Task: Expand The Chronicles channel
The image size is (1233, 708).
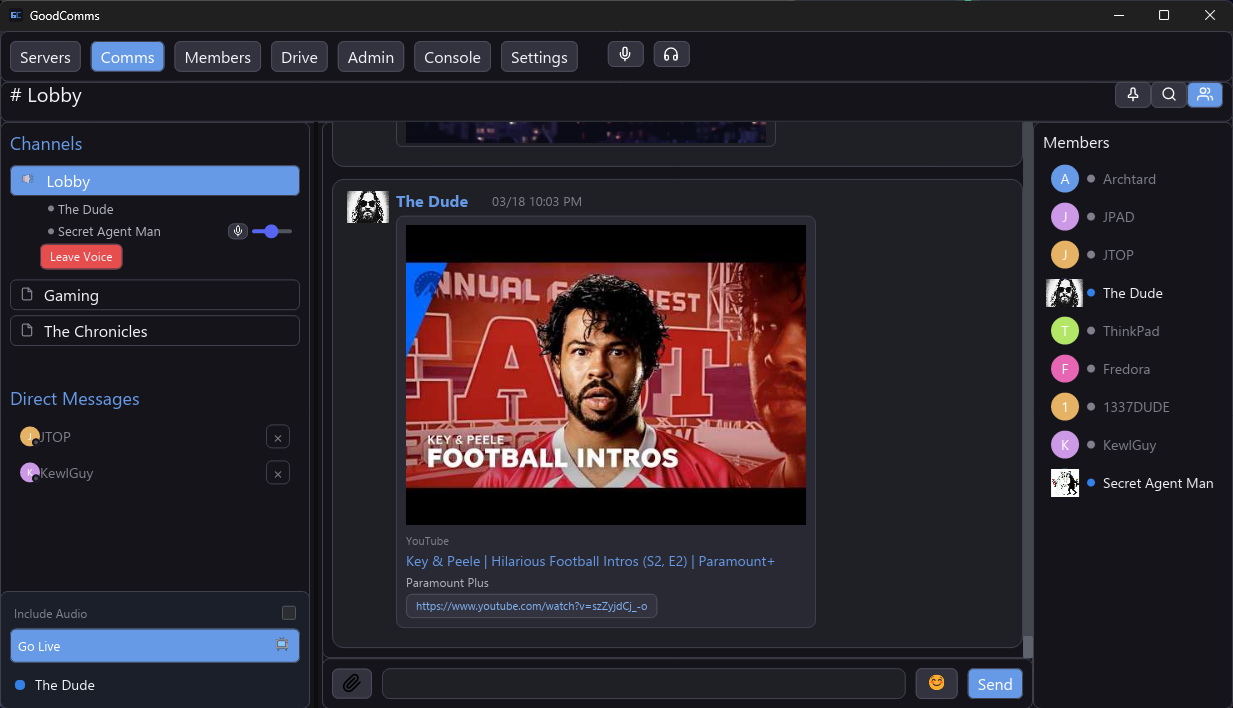Action: tap(154, 330)
